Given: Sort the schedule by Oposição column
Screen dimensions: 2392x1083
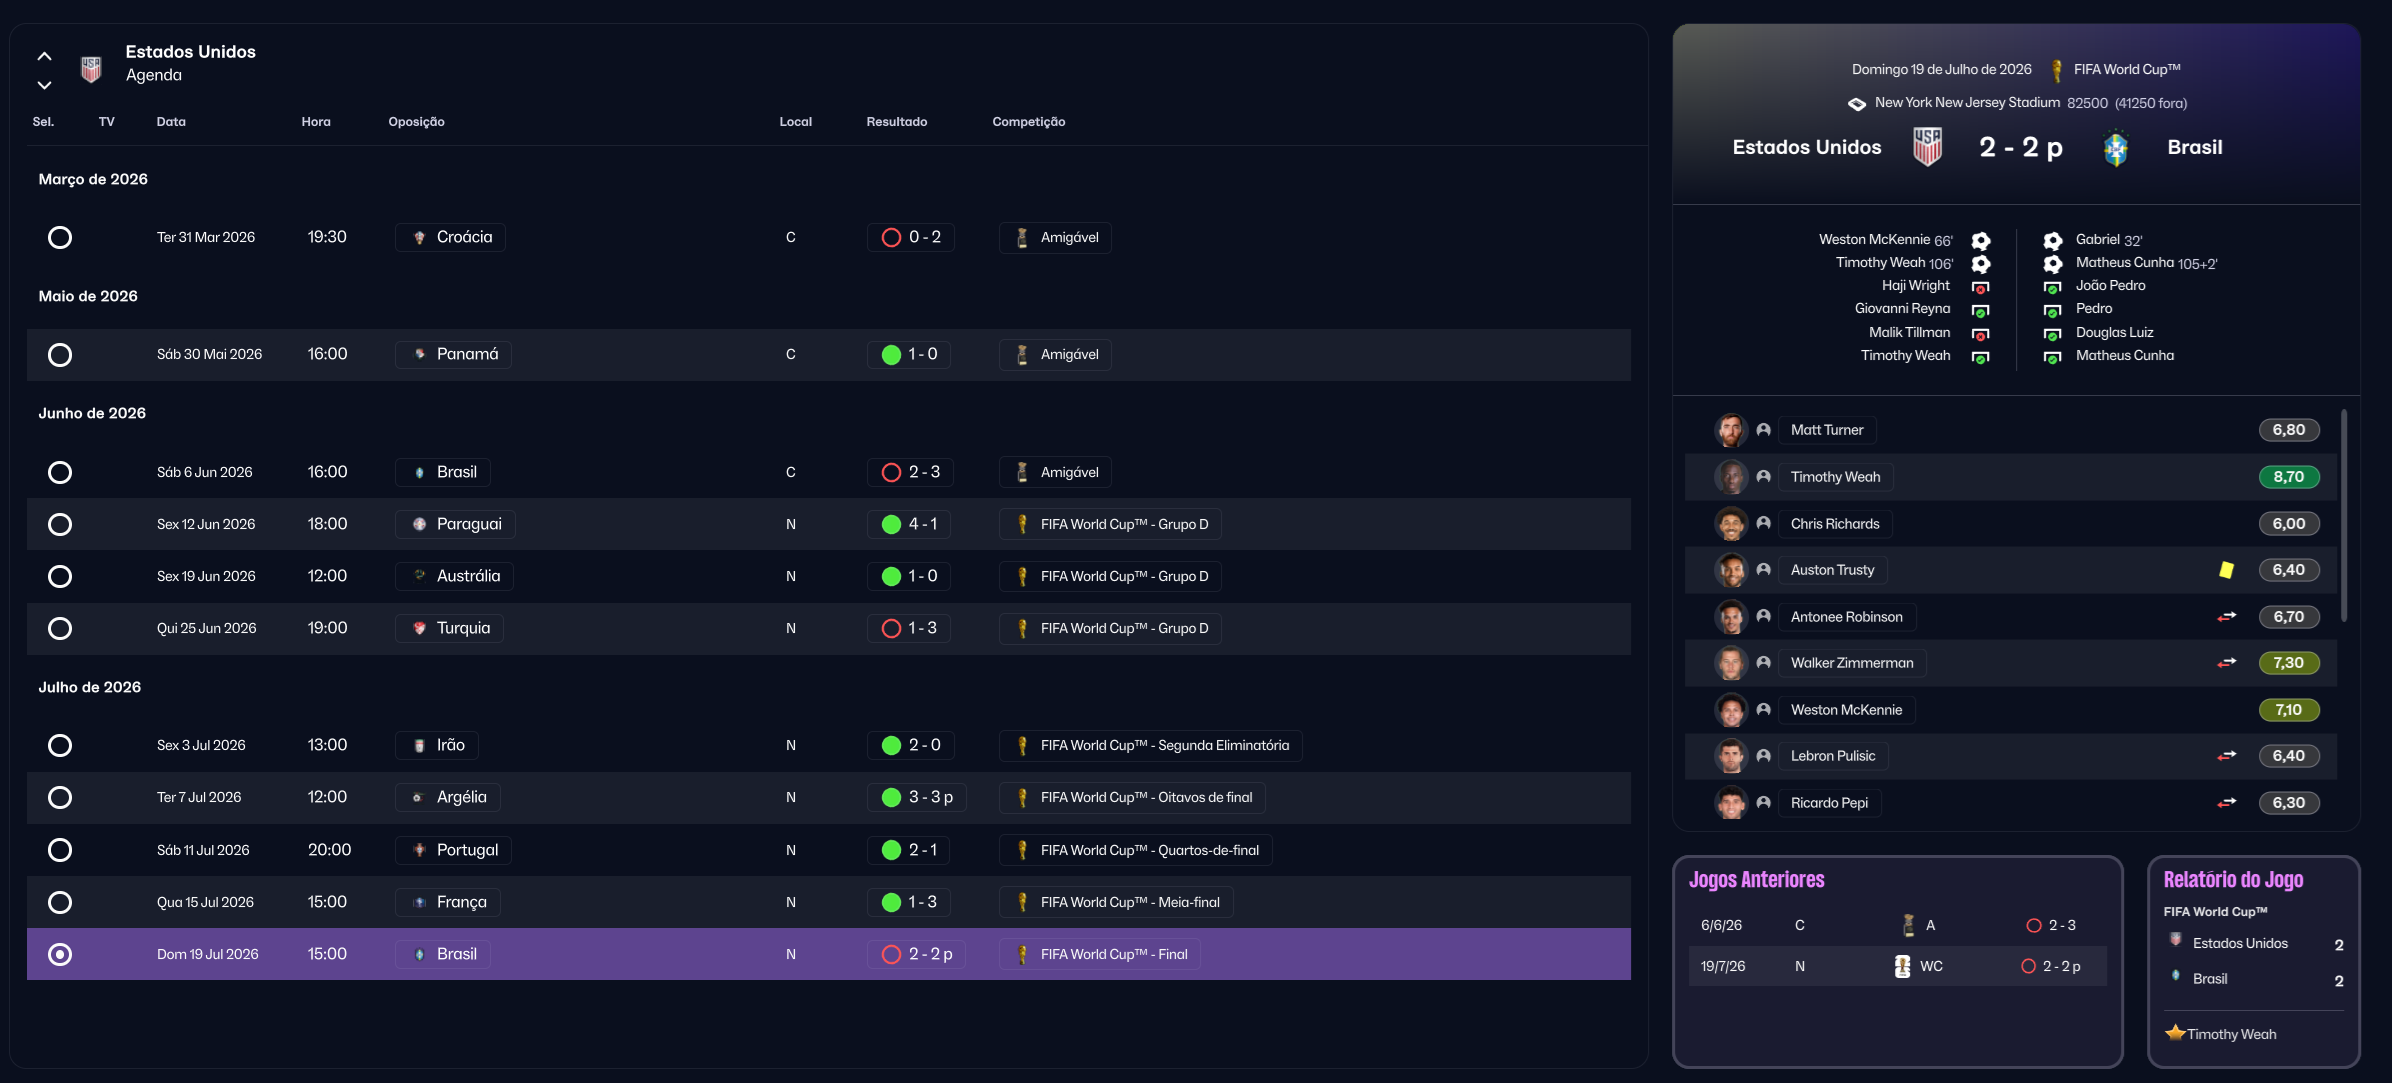Looking at the screenshot, I should click(416, 122).
